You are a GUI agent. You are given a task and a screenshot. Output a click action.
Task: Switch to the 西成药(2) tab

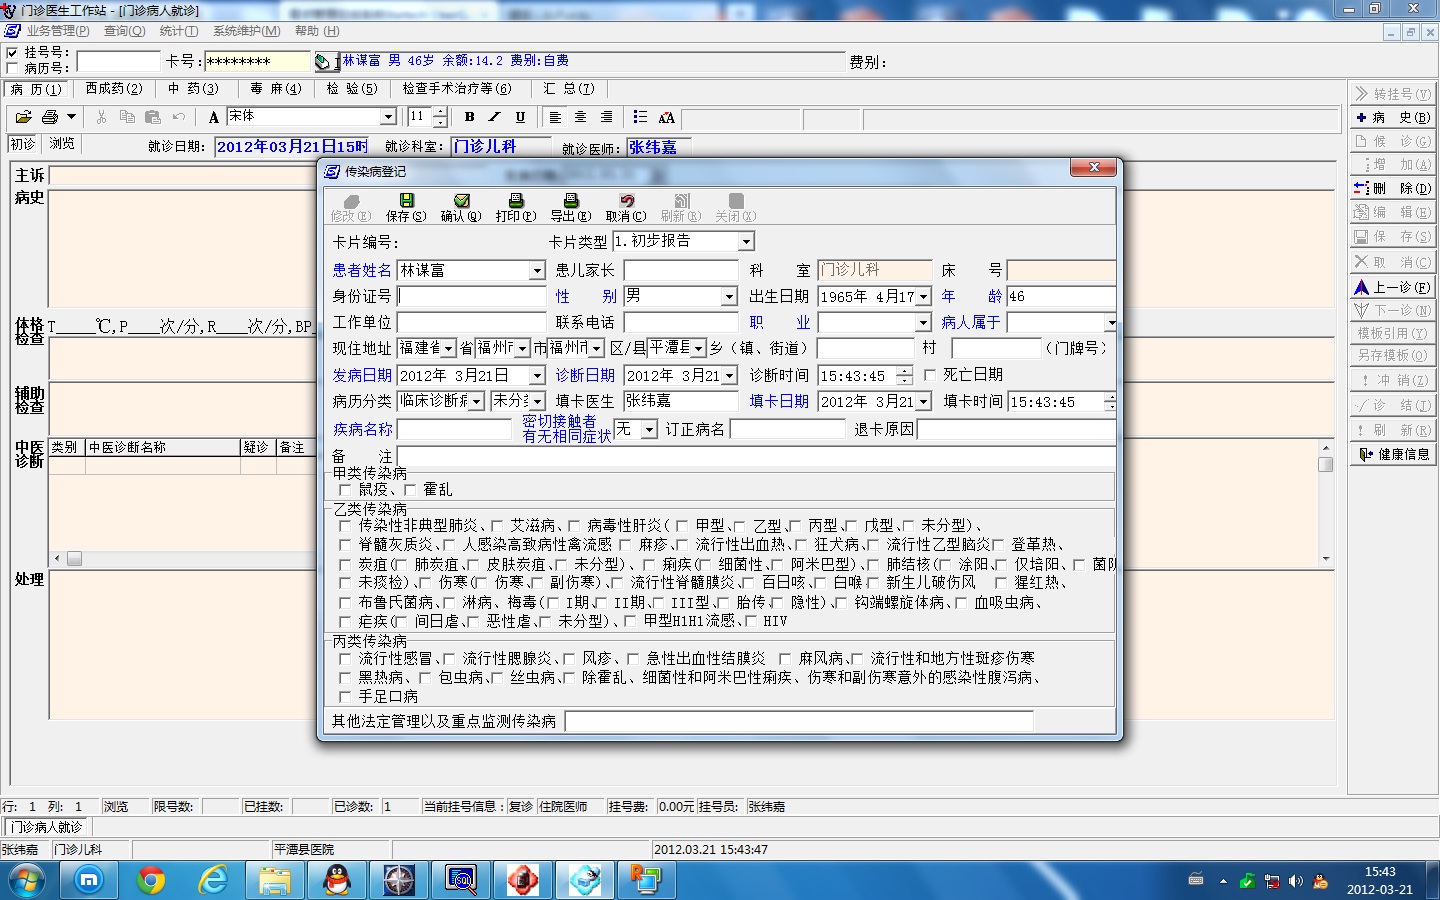[113, 89]
